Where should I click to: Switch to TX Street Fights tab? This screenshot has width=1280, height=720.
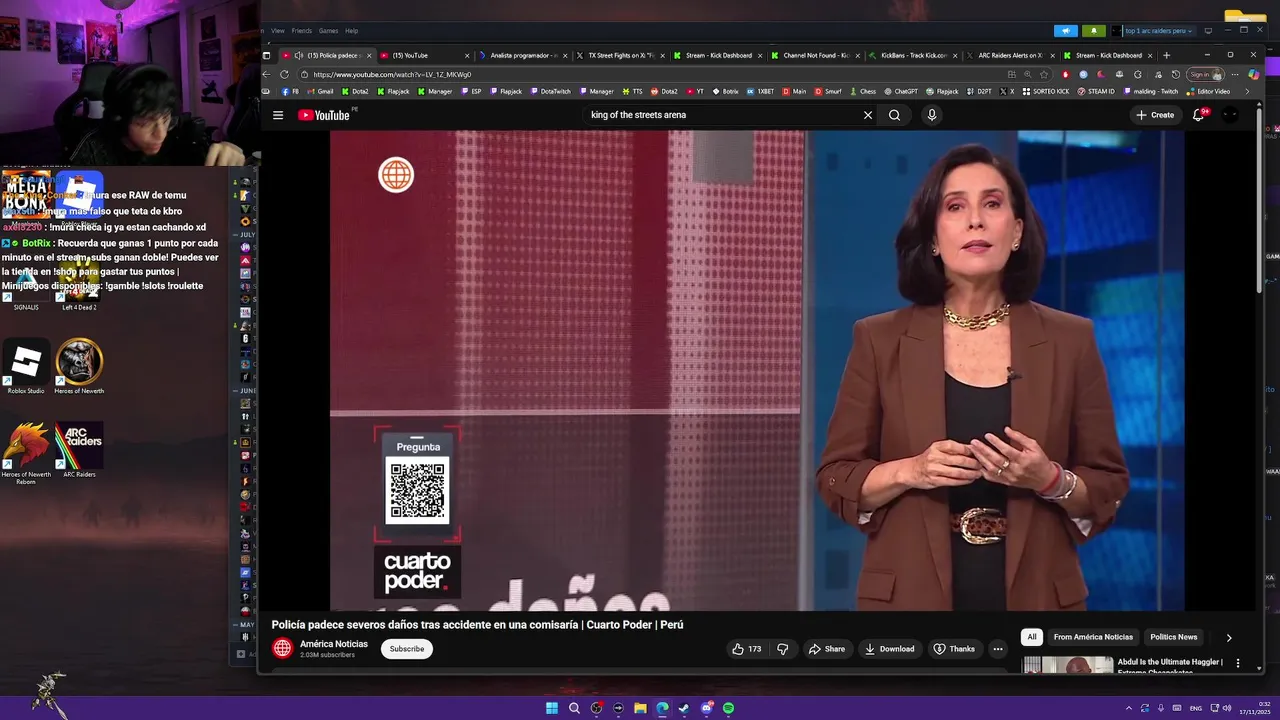[621, 56]
